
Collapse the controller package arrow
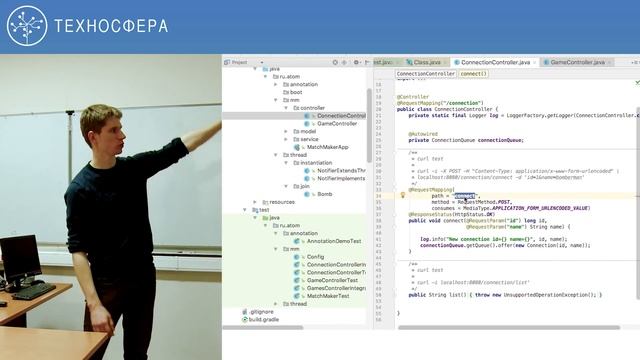286,108
